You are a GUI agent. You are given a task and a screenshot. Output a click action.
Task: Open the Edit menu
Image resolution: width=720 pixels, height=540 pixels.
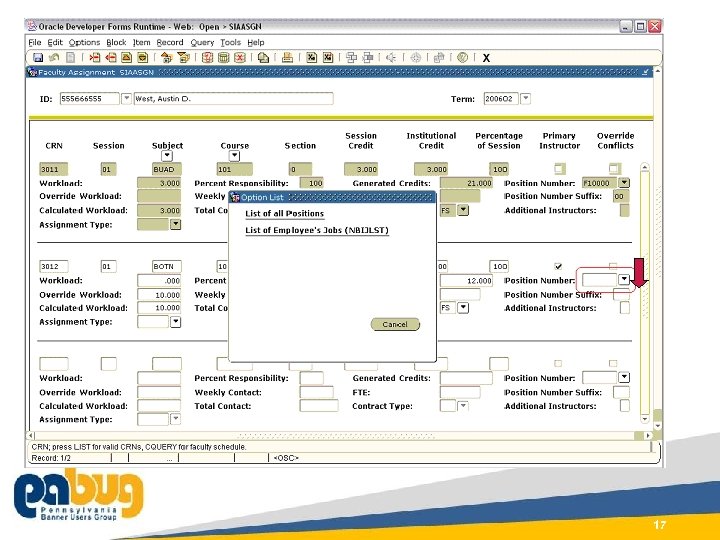click(55, 42)
